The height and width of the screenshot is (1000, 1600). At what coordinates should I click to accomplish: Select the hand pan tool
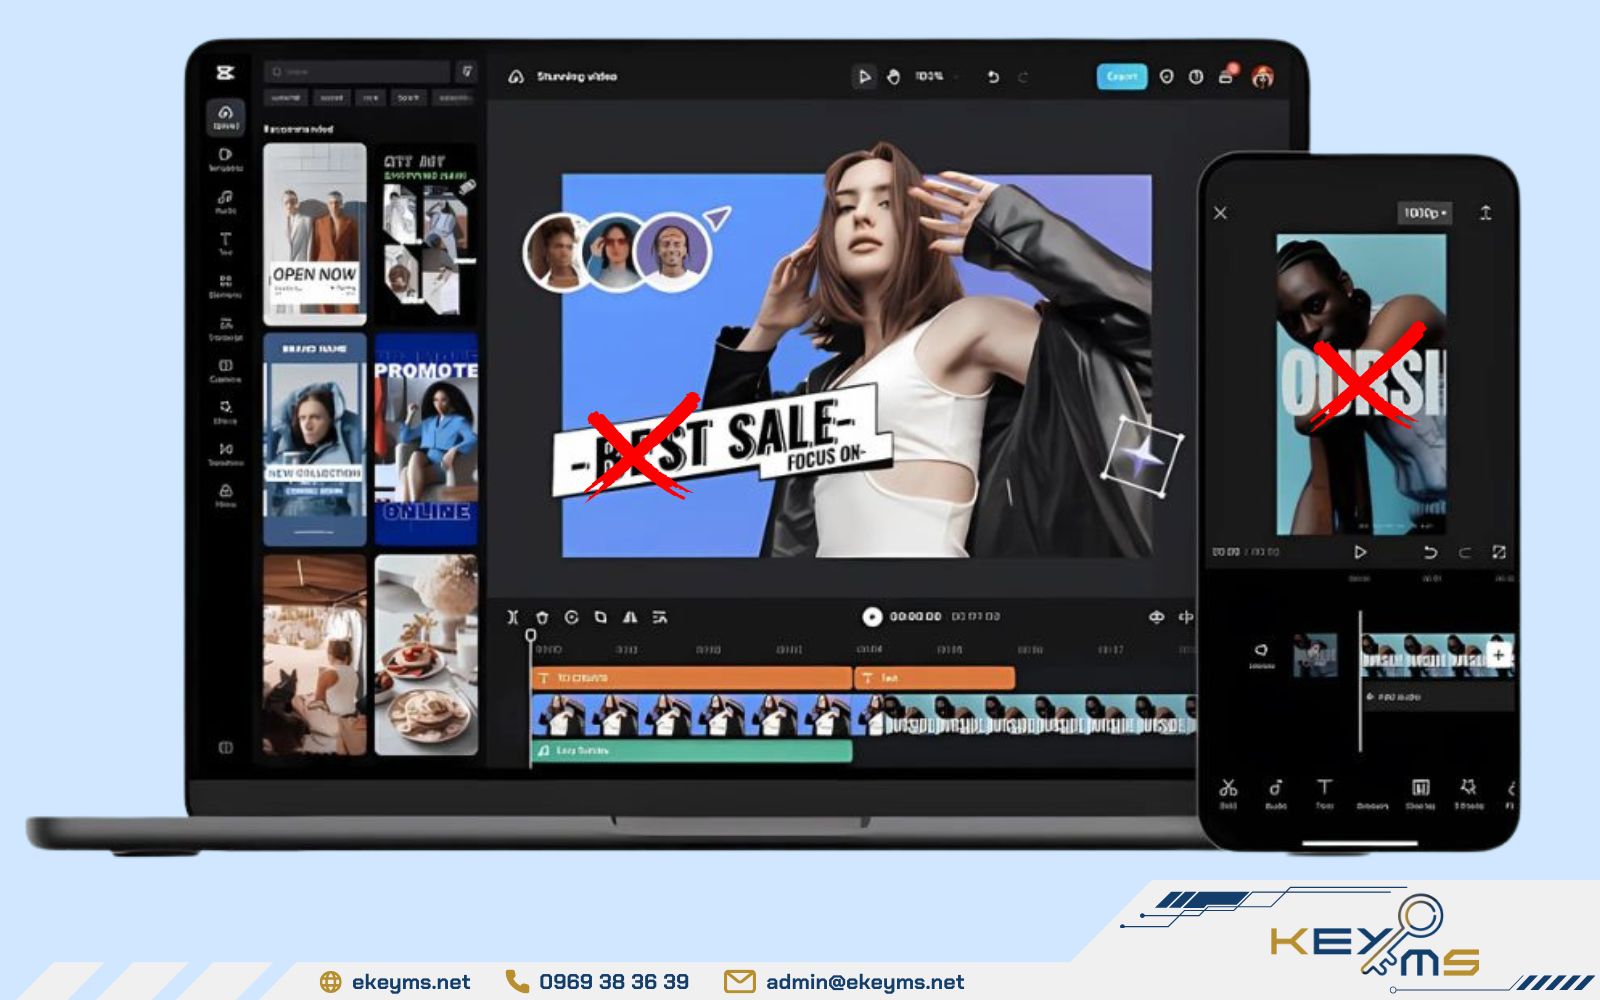(893, 77)
